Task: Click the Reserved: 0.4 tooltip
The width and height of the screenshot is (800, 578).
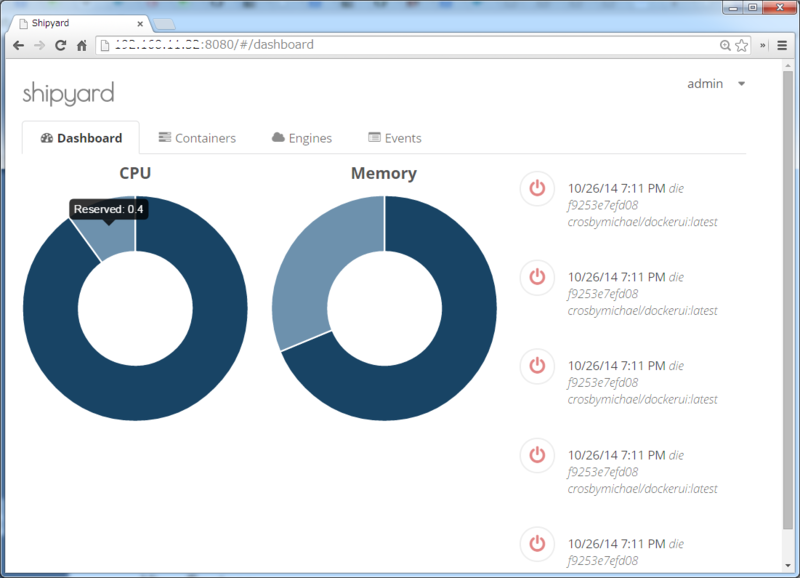Action: (109, 209)
